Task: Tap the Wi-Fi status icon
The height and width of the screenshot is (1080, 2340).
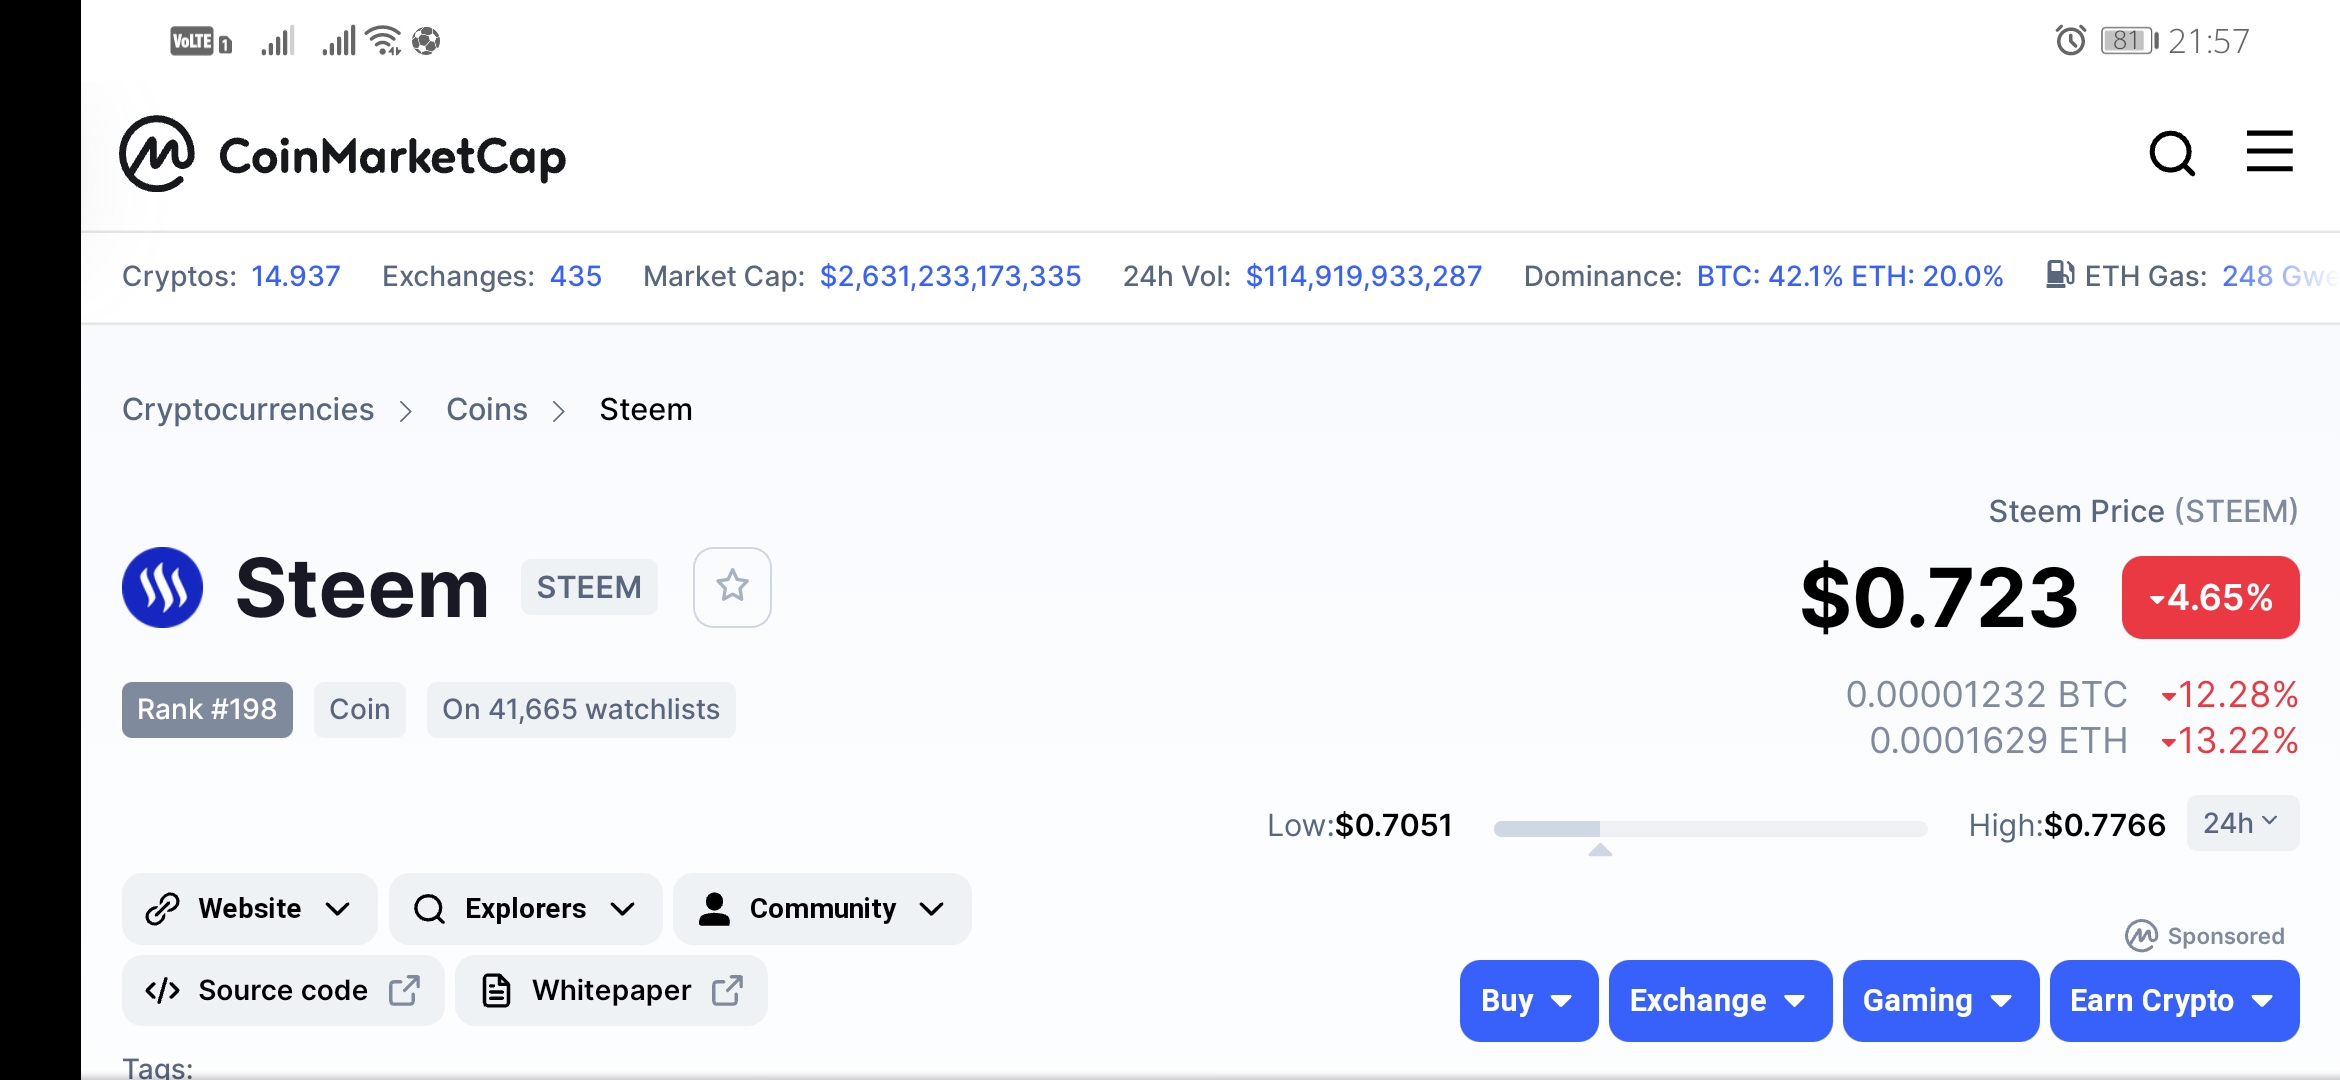Action: [x=383, y=41]
